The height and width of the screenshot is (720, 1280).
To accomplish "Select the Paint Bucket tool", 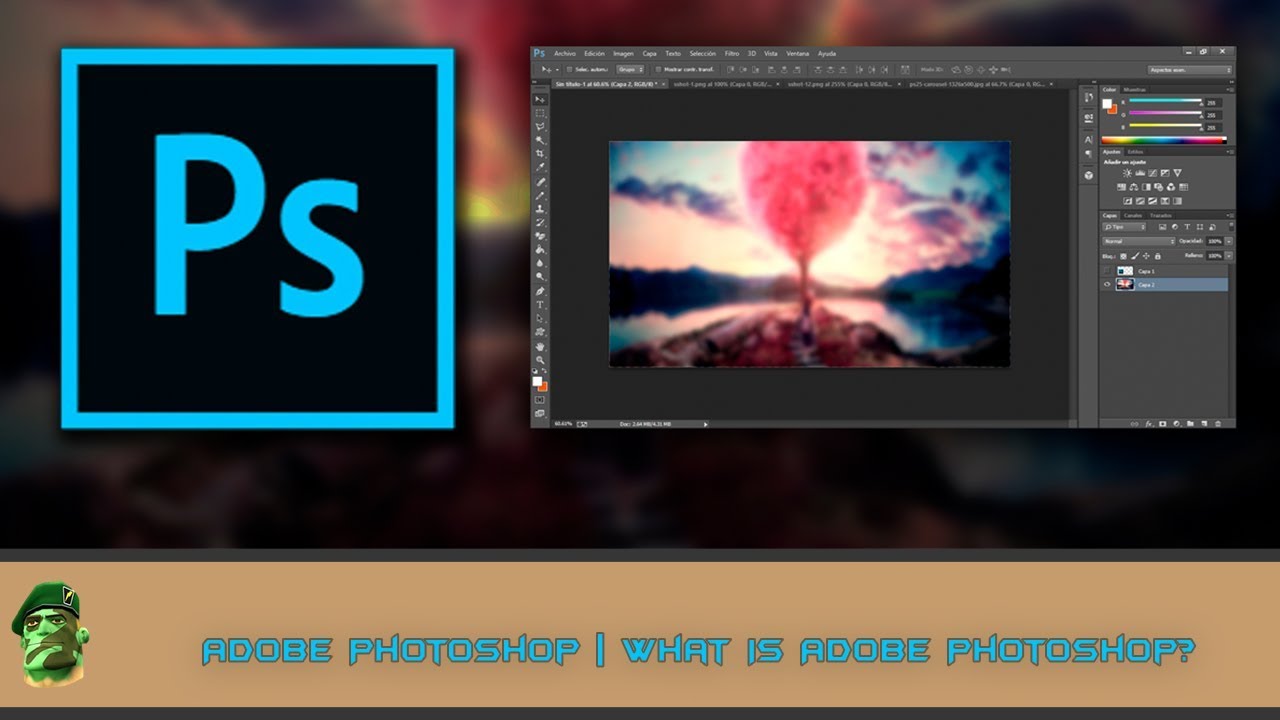I will click(540, 249).
